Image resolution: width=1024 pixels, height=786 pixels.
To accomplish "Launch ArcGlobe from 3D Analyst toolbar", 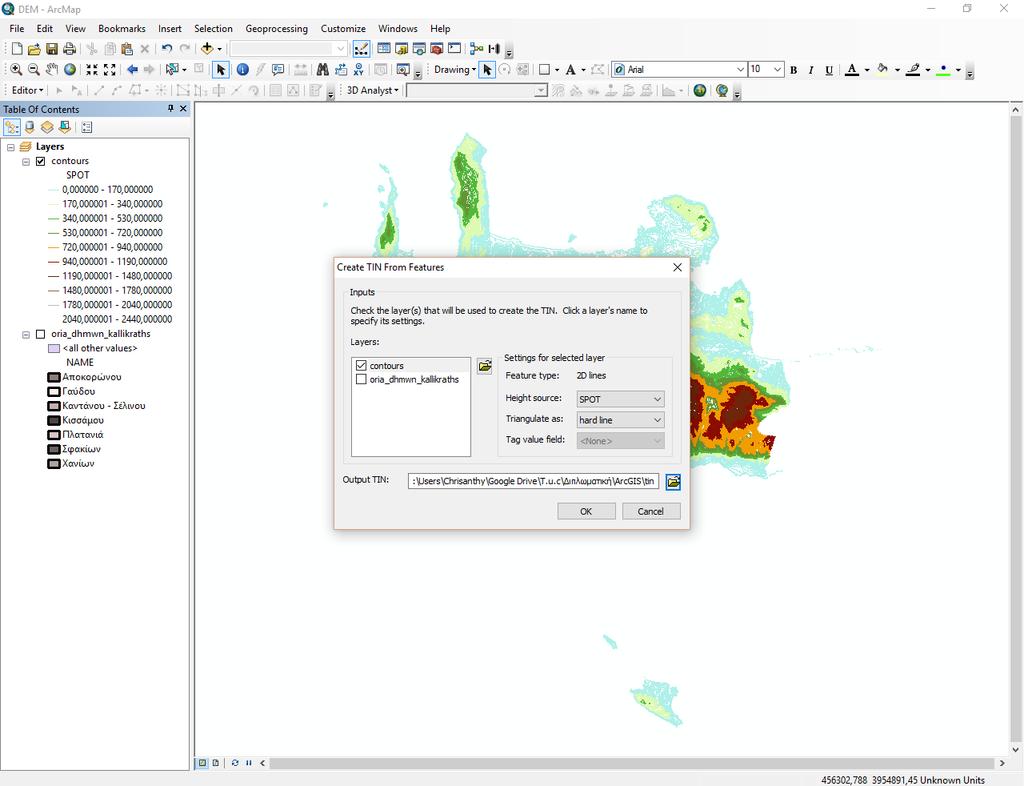I will pos(722,90).
